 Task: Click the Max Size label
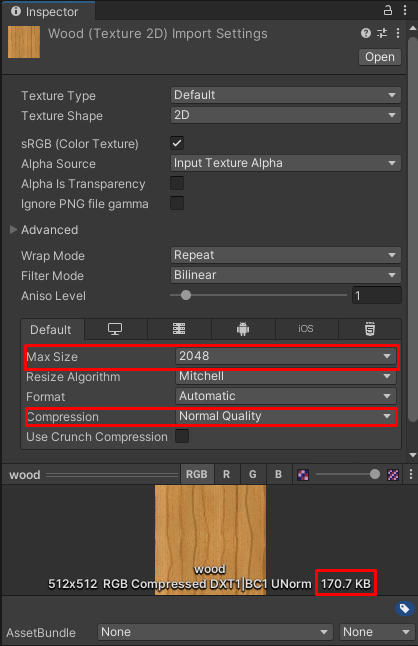tap(52, 356)
